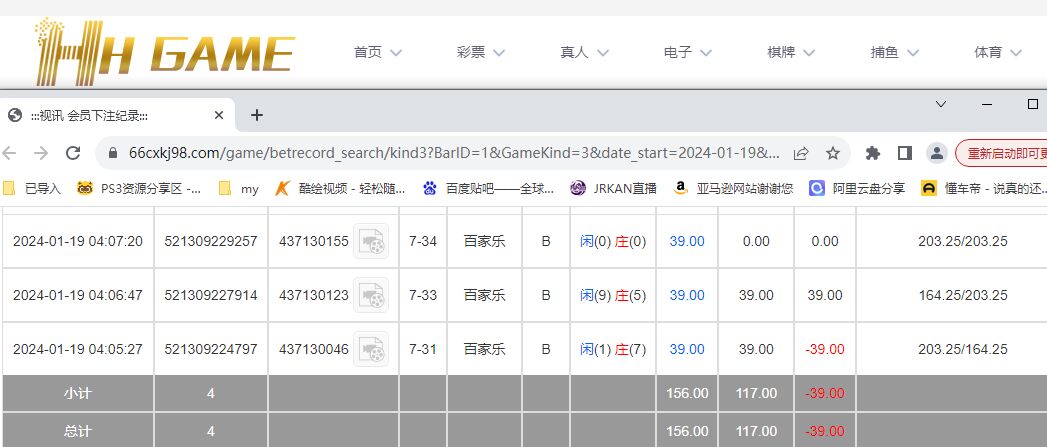This screenshot has height=447, width=1047.
Task: Open video replay for round 437130155
Action: click(x=371, y=241)
